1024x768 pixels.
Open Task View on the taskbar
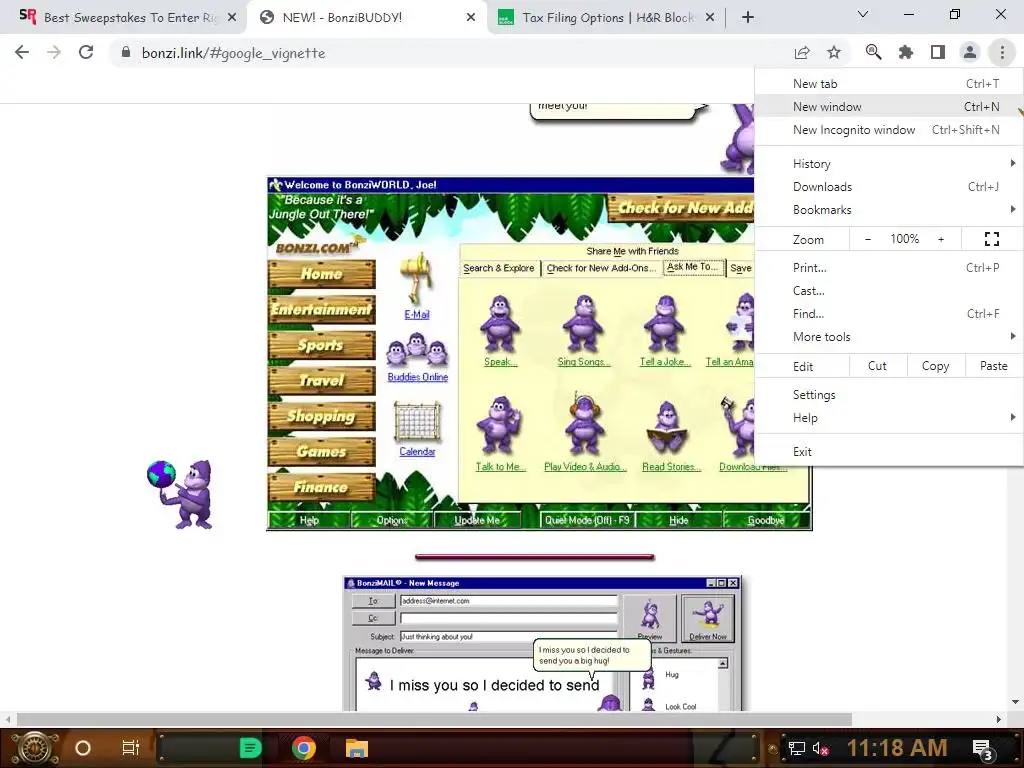point(131,748)
